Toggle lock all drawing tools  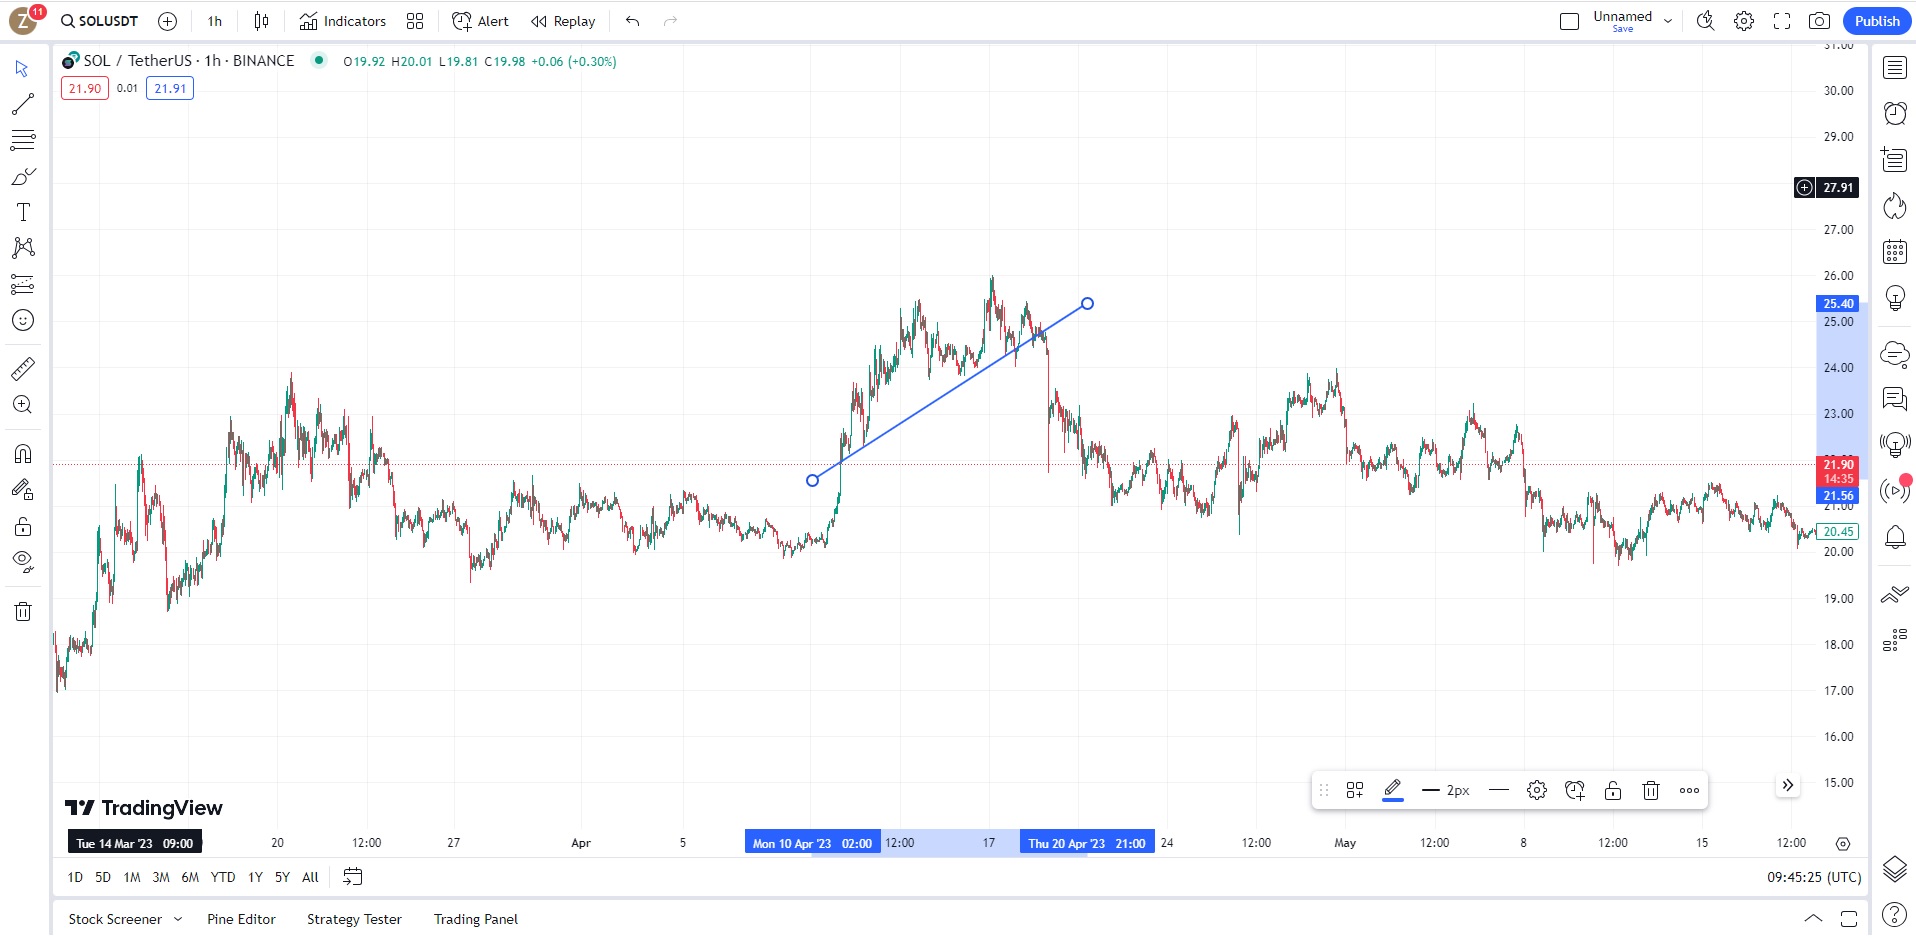point(22,527)
